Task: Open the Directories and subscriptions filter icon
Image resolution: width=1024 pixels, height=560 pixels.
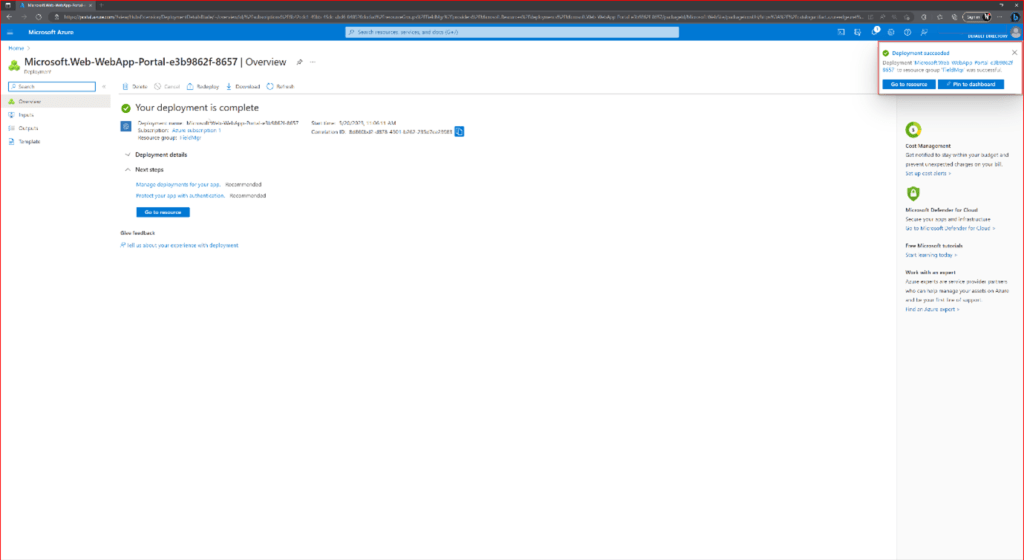Action: coord(857,32)
